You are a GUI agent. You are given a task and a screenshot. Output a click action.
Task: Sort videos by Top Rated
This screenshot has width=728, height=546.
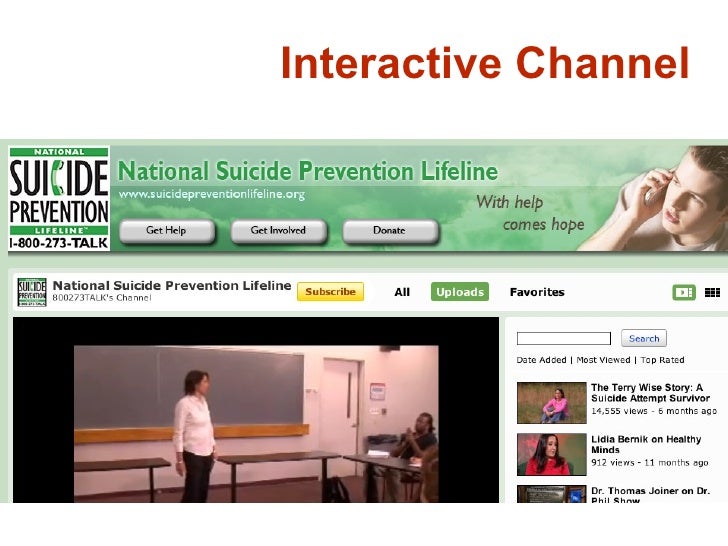(663, 360)
